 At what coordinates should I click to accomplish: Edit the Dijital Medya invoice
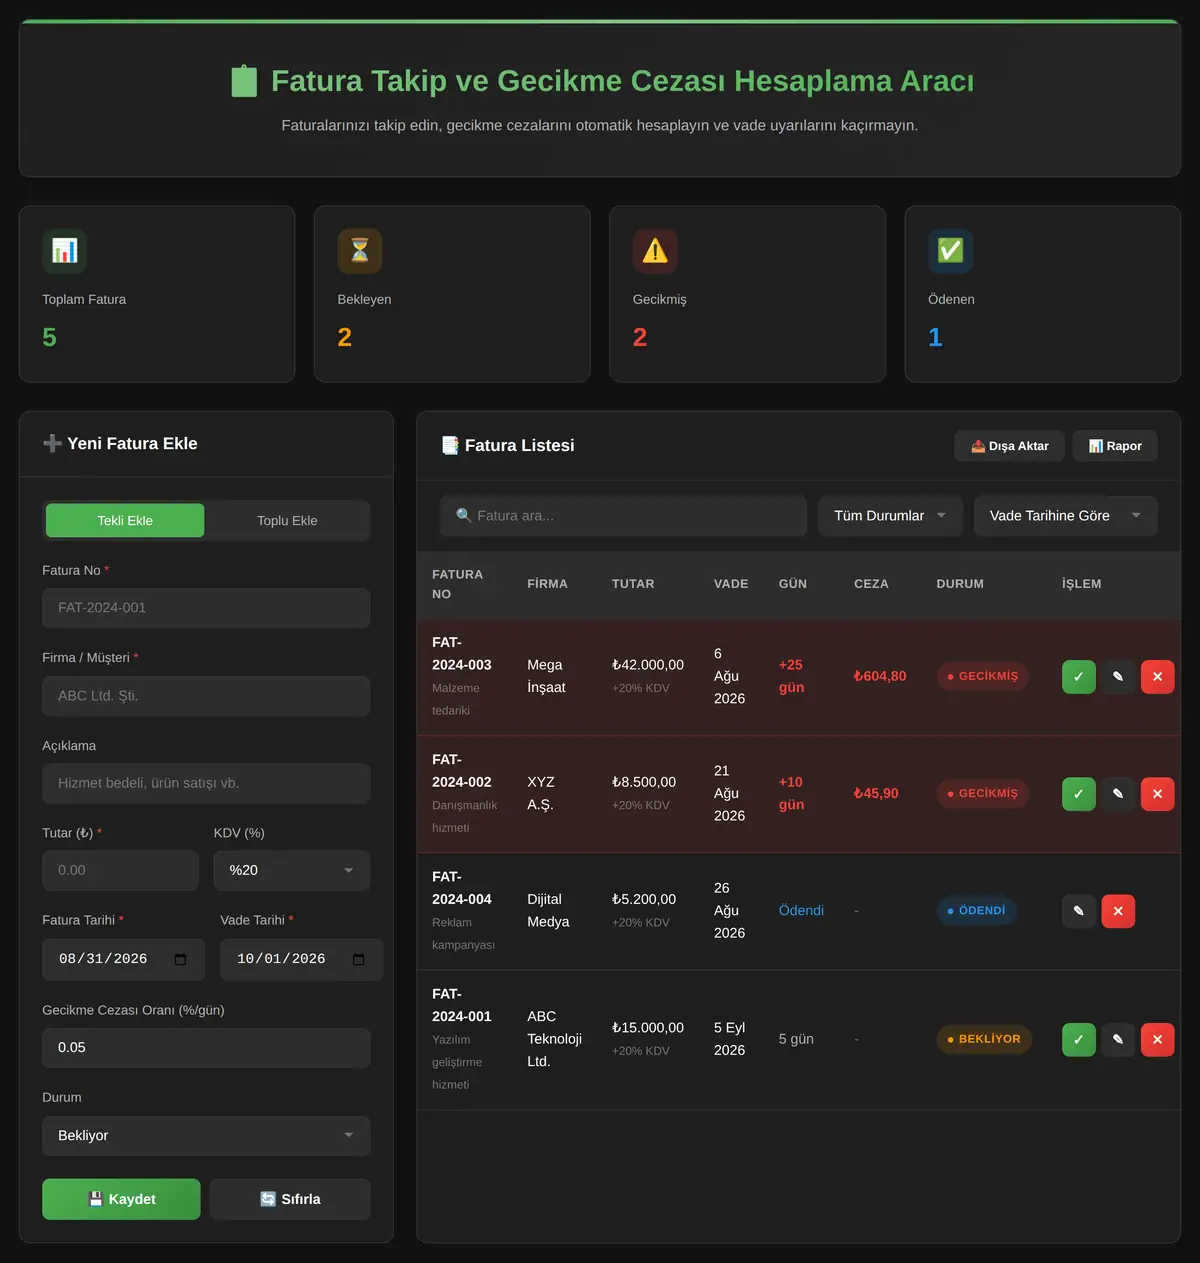coord(1078,911)
